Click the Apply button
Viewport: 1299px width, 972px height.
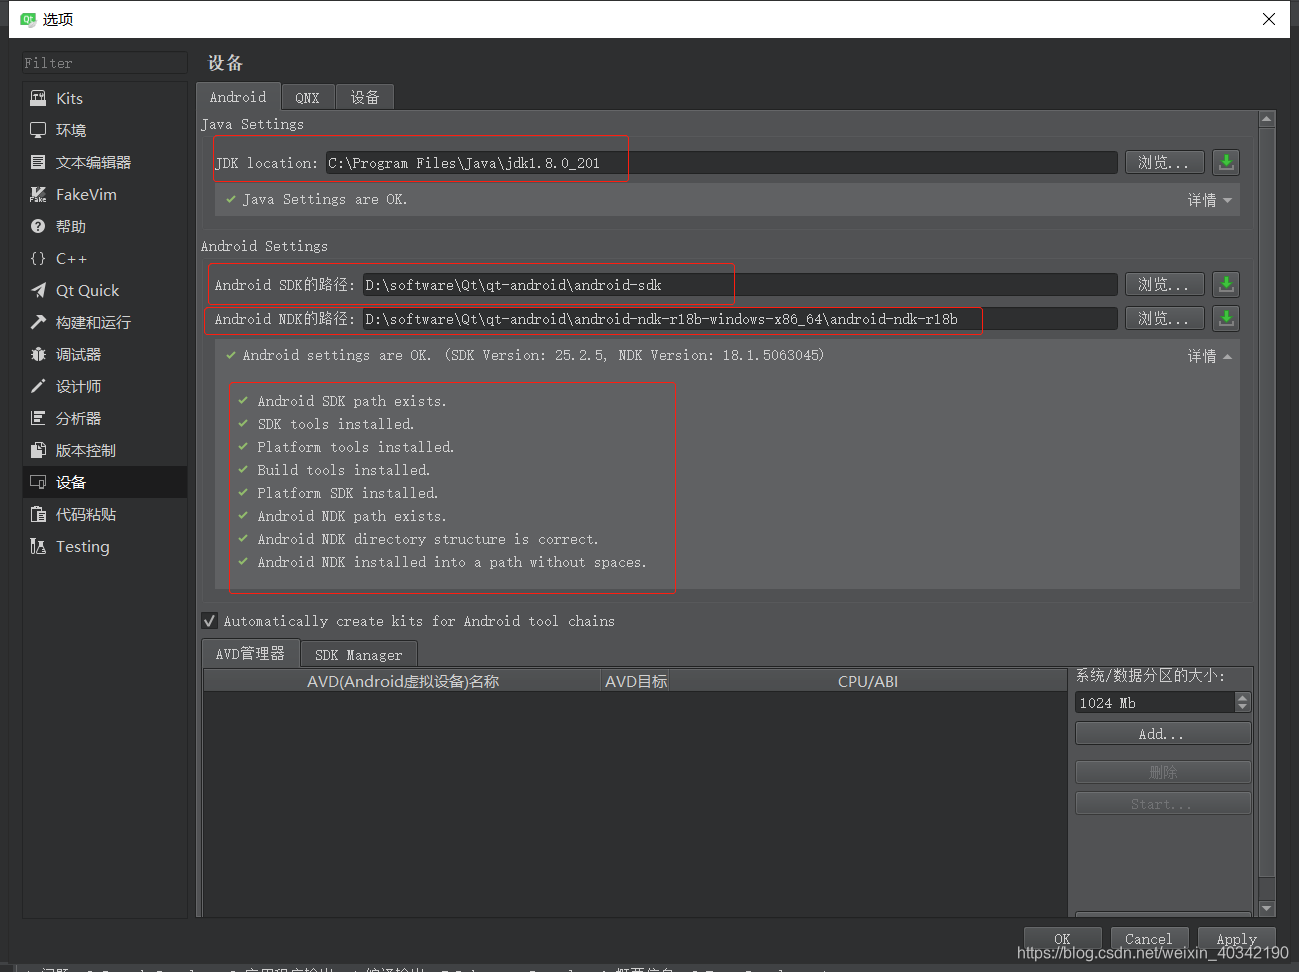pyautogui.click(x=1237, y=939)
